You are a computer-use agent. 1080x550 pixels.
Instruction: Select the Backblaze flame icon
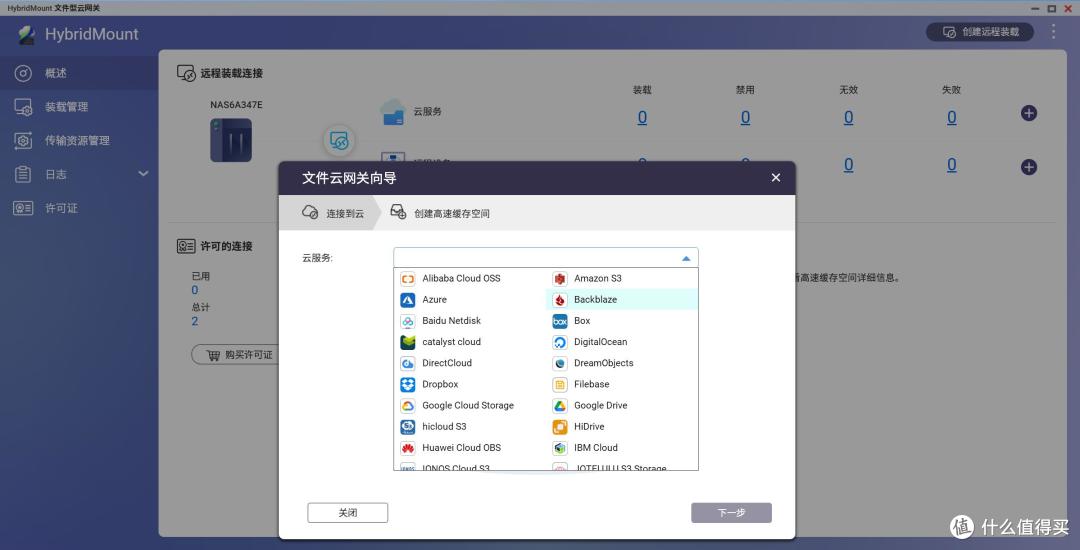point(560,300)
